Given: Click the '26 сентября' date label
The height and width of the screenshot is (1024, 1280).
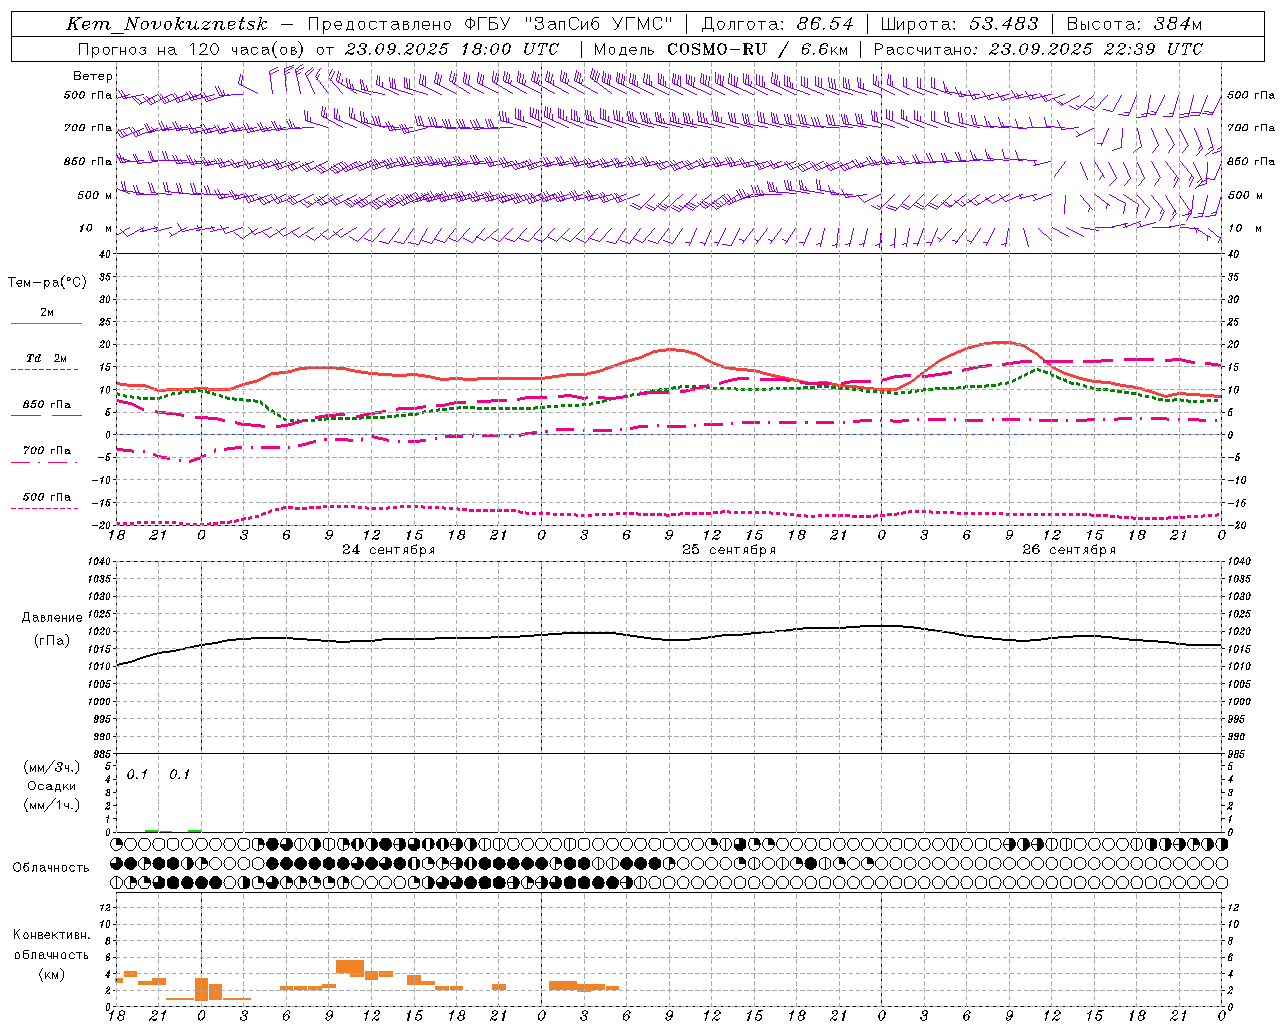Looking at the screenshot, I should [x=1069, y=550].
